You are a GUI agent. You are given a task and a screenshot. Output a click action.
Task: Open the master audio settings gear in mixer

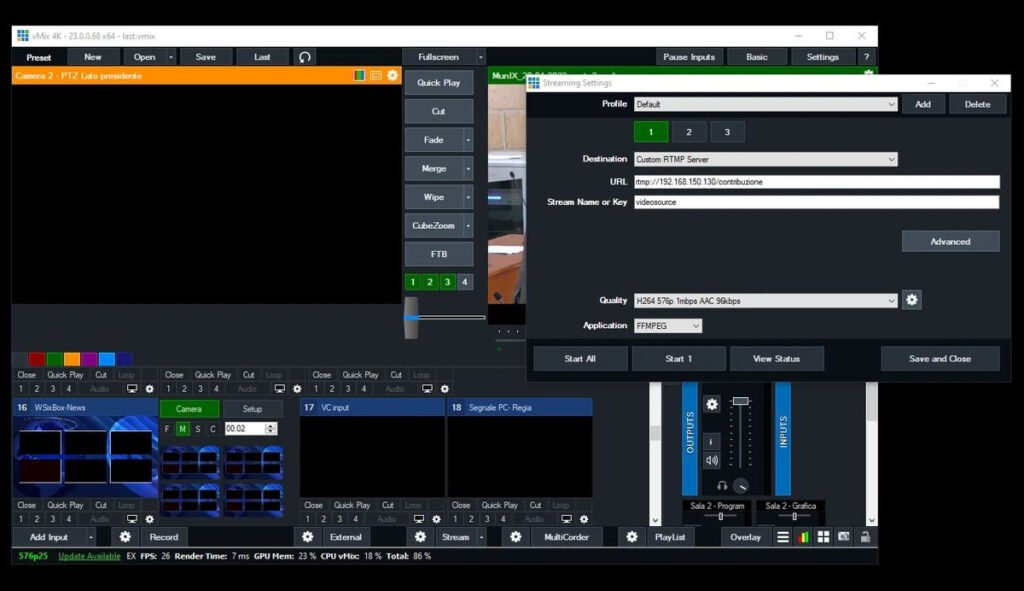coord(712,404)
